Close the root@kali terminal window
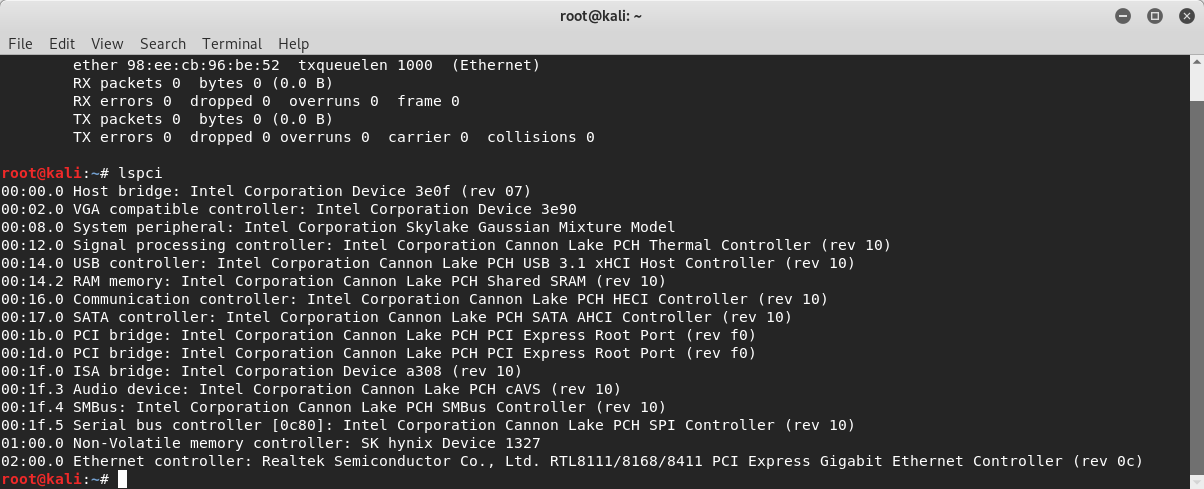This screenshot has width=1204, height=489. [1183, 16]
